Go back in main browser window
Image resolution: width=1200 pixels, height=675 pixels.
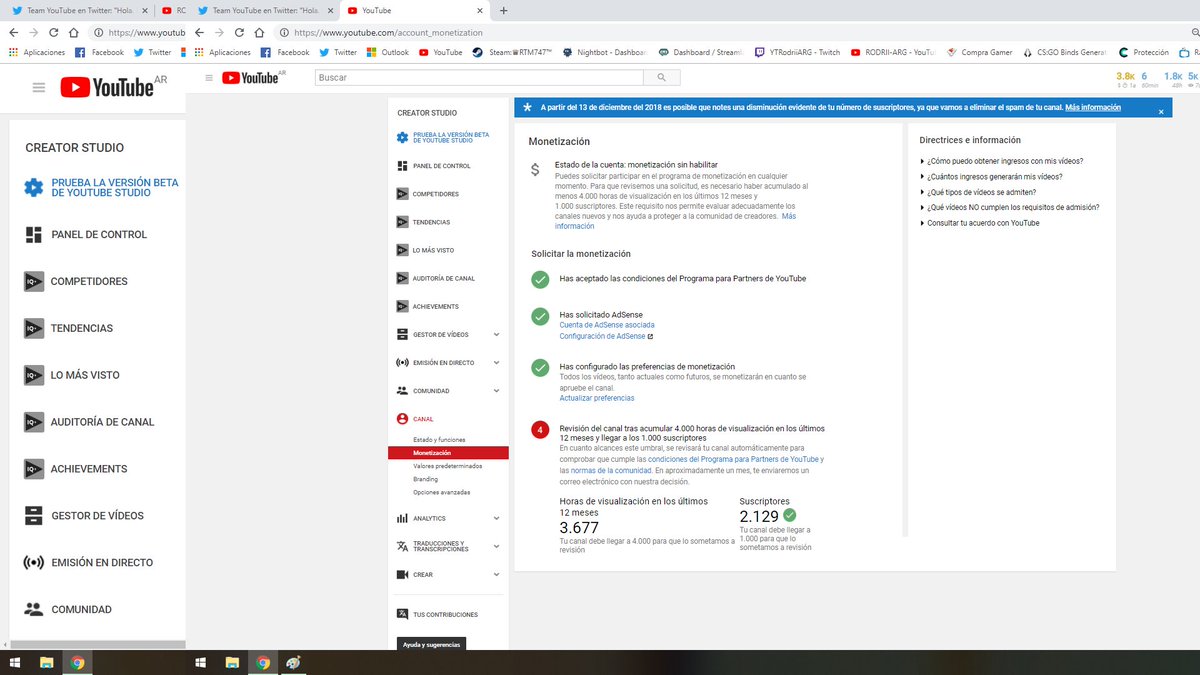pyautogui.click(x=200, y=32)
